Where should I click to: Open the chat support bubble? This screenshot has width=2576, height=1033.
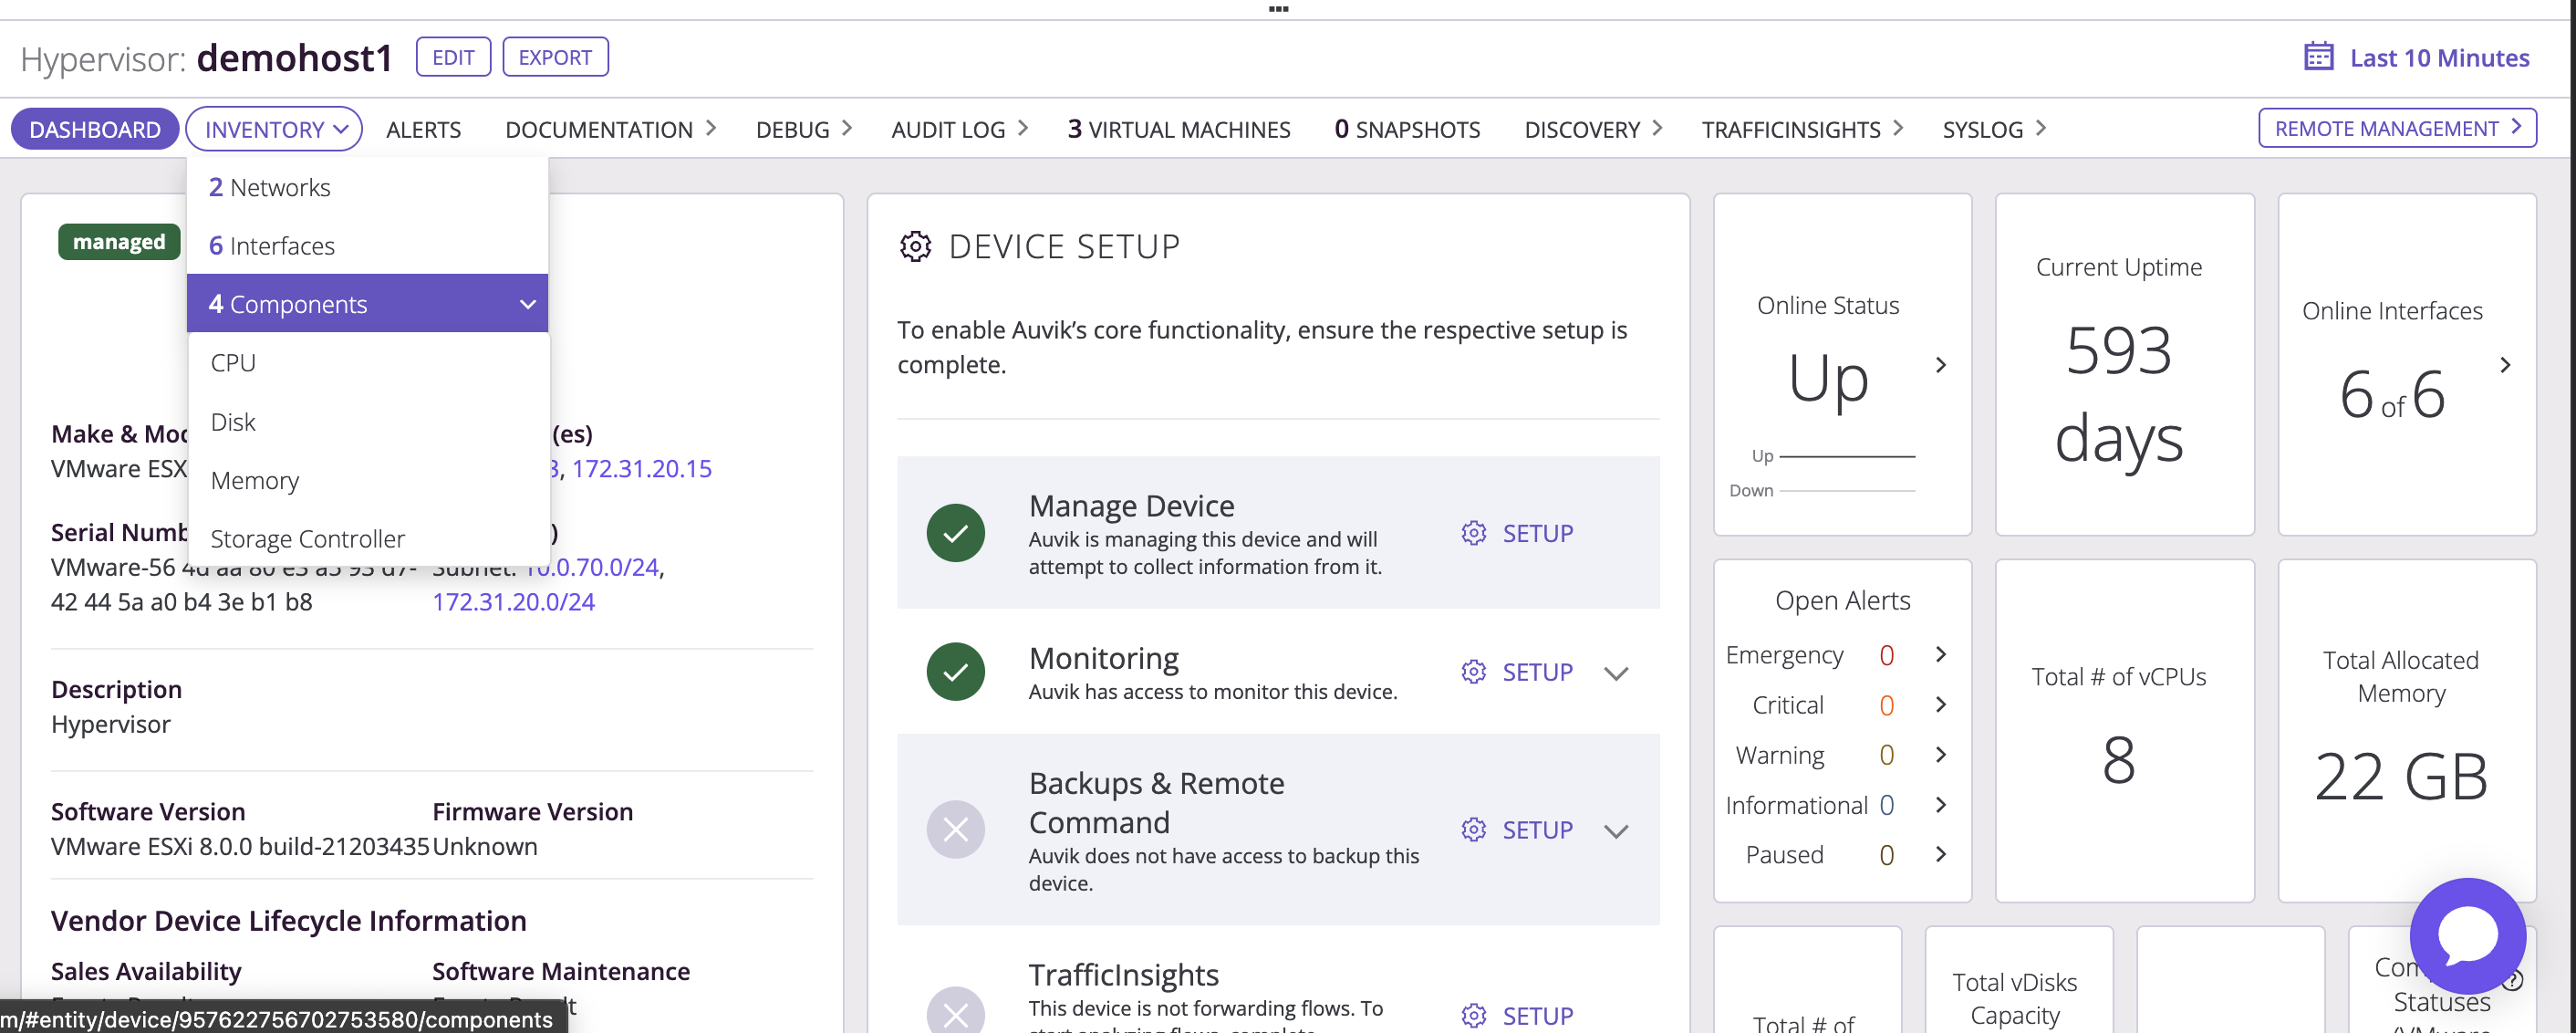(x=2467, y=936)
